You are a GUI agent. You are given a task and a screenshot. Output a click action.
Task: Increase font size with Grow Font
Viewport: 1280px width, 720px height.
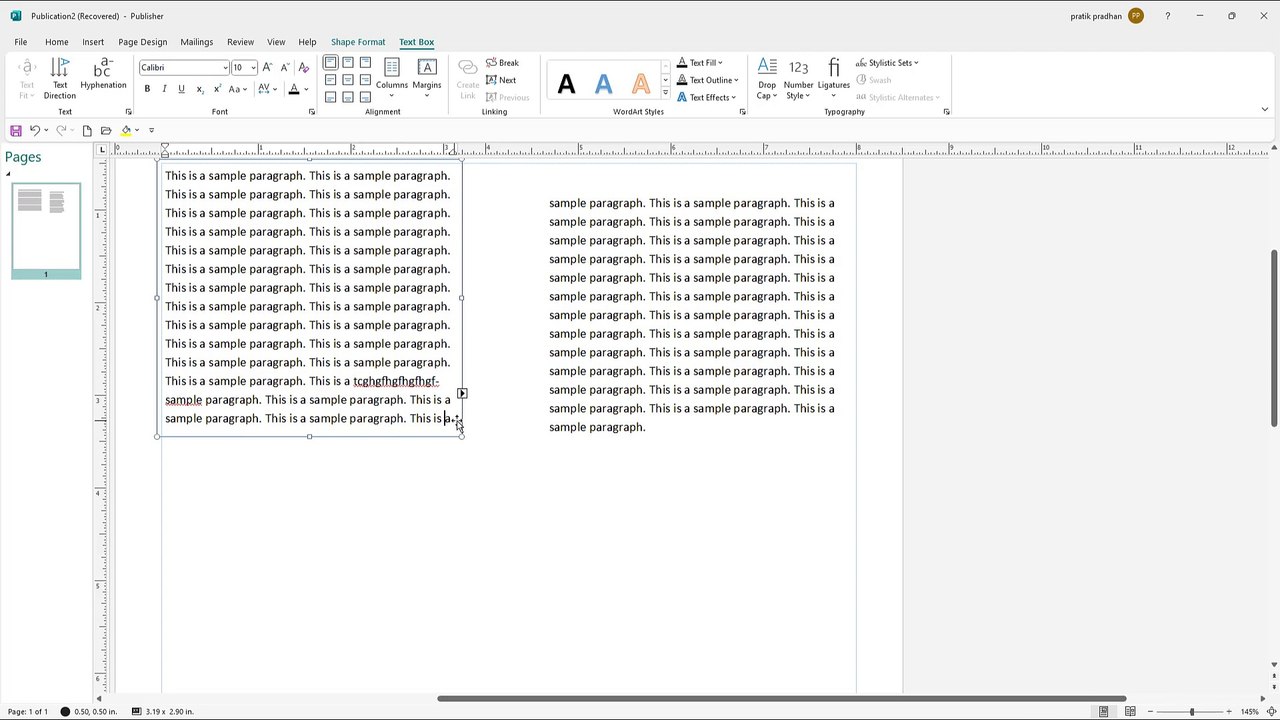click(x=267, y=67)
